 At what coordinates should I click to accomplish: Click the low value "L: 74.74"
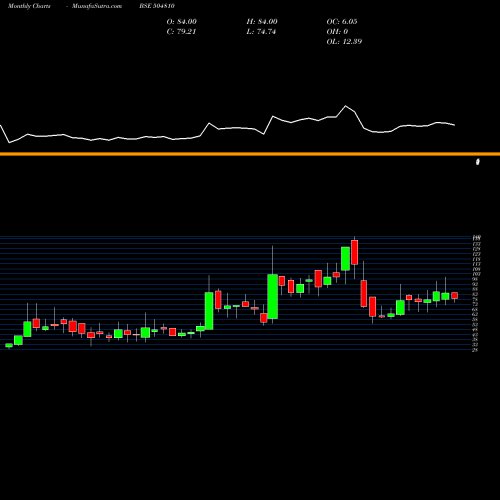261,32
